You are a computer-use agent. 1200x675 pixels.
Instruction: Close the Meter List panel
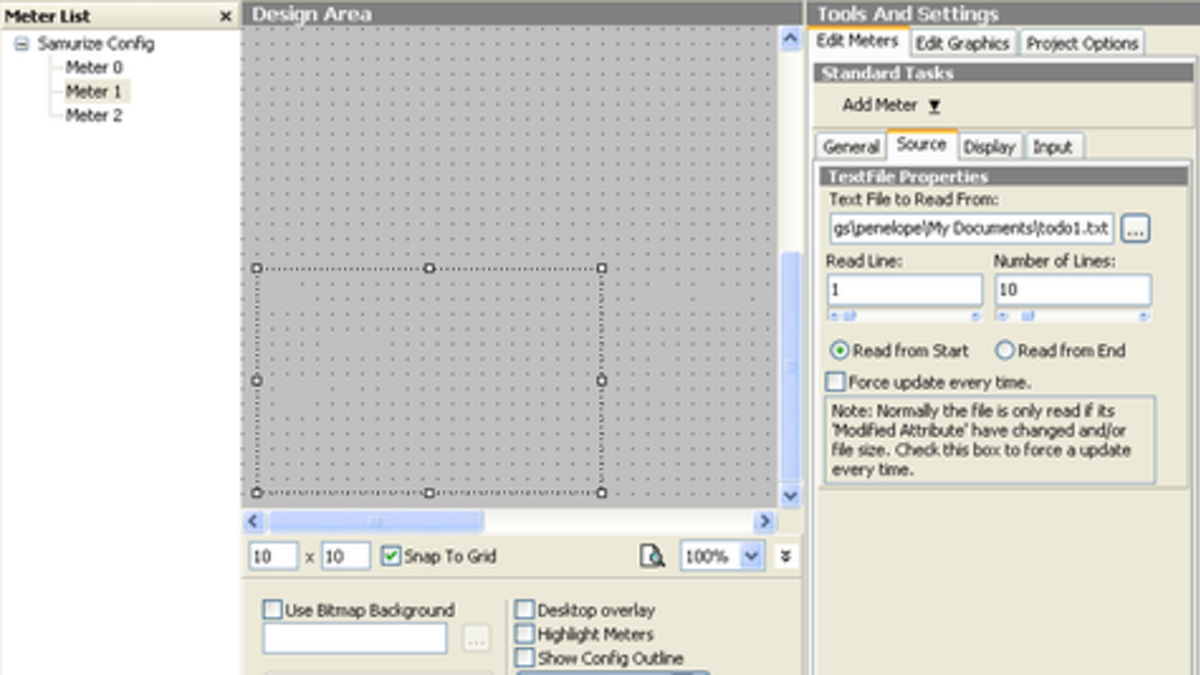pyautogui.click(x=228, y=16)
